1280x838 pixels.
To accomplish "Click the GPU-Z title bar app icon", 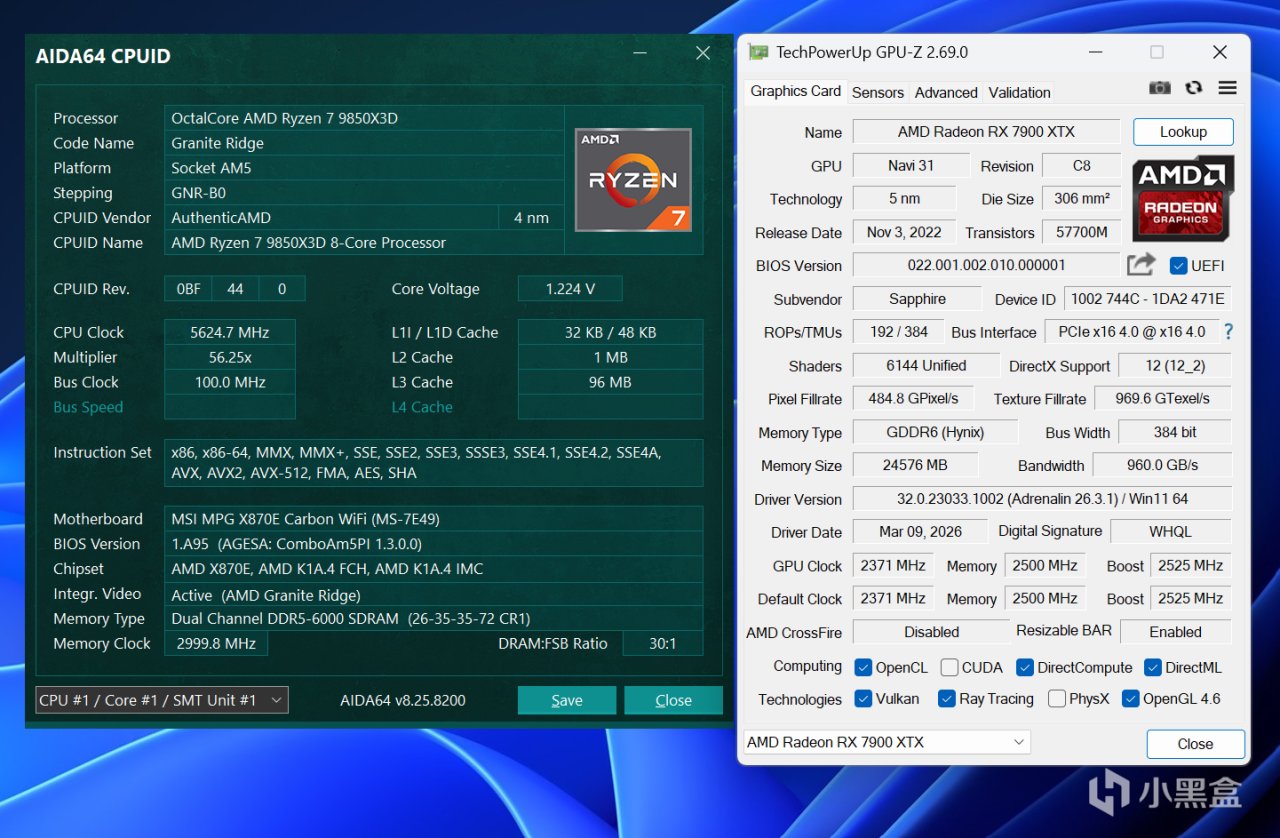I will (759, 52).
